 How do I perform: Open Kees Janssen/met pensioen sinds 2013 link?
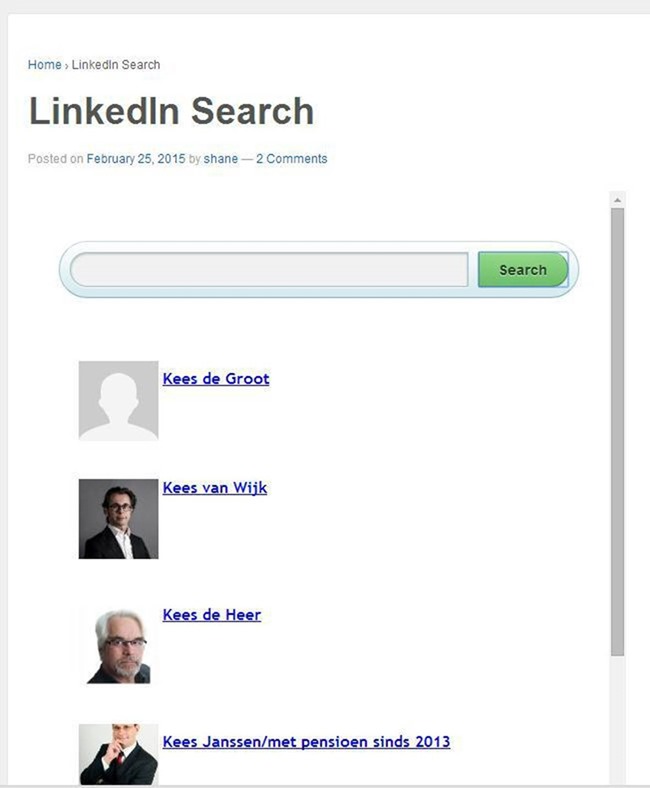(x=306, y=742)
